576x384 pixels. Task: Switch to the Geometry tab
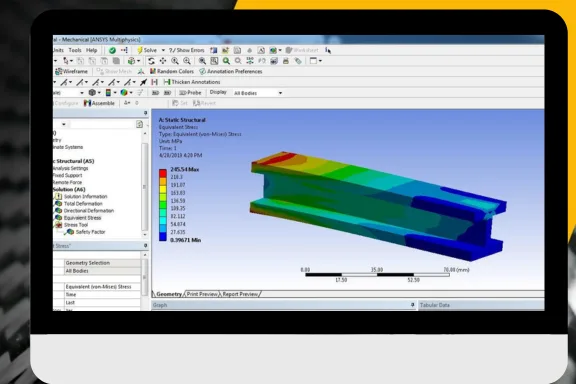point(169,294)
